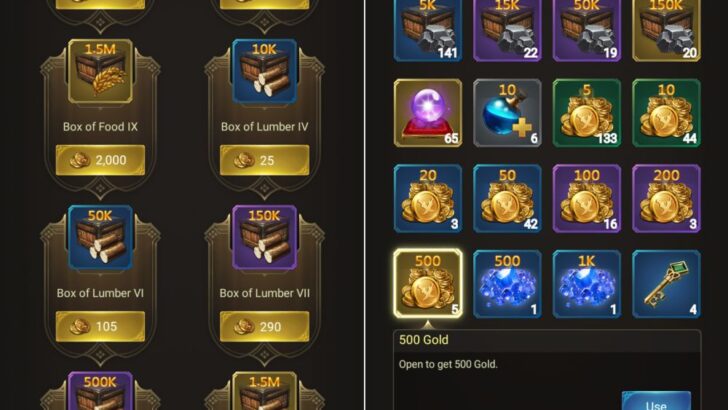Use the selected 500 Gold item
This screenshot has width=728, height=410.
coord(656,401)
